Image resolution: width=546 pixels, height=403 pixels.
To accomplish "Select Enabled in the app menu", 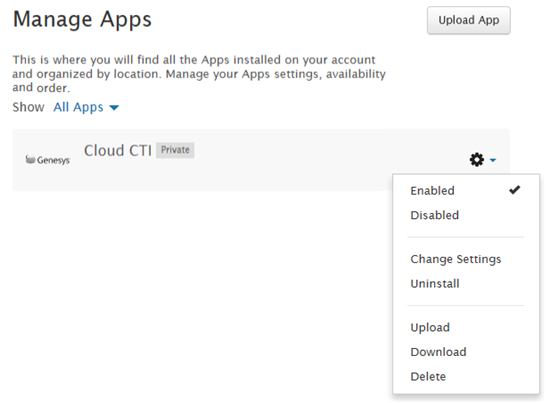I will click(432, 191).
